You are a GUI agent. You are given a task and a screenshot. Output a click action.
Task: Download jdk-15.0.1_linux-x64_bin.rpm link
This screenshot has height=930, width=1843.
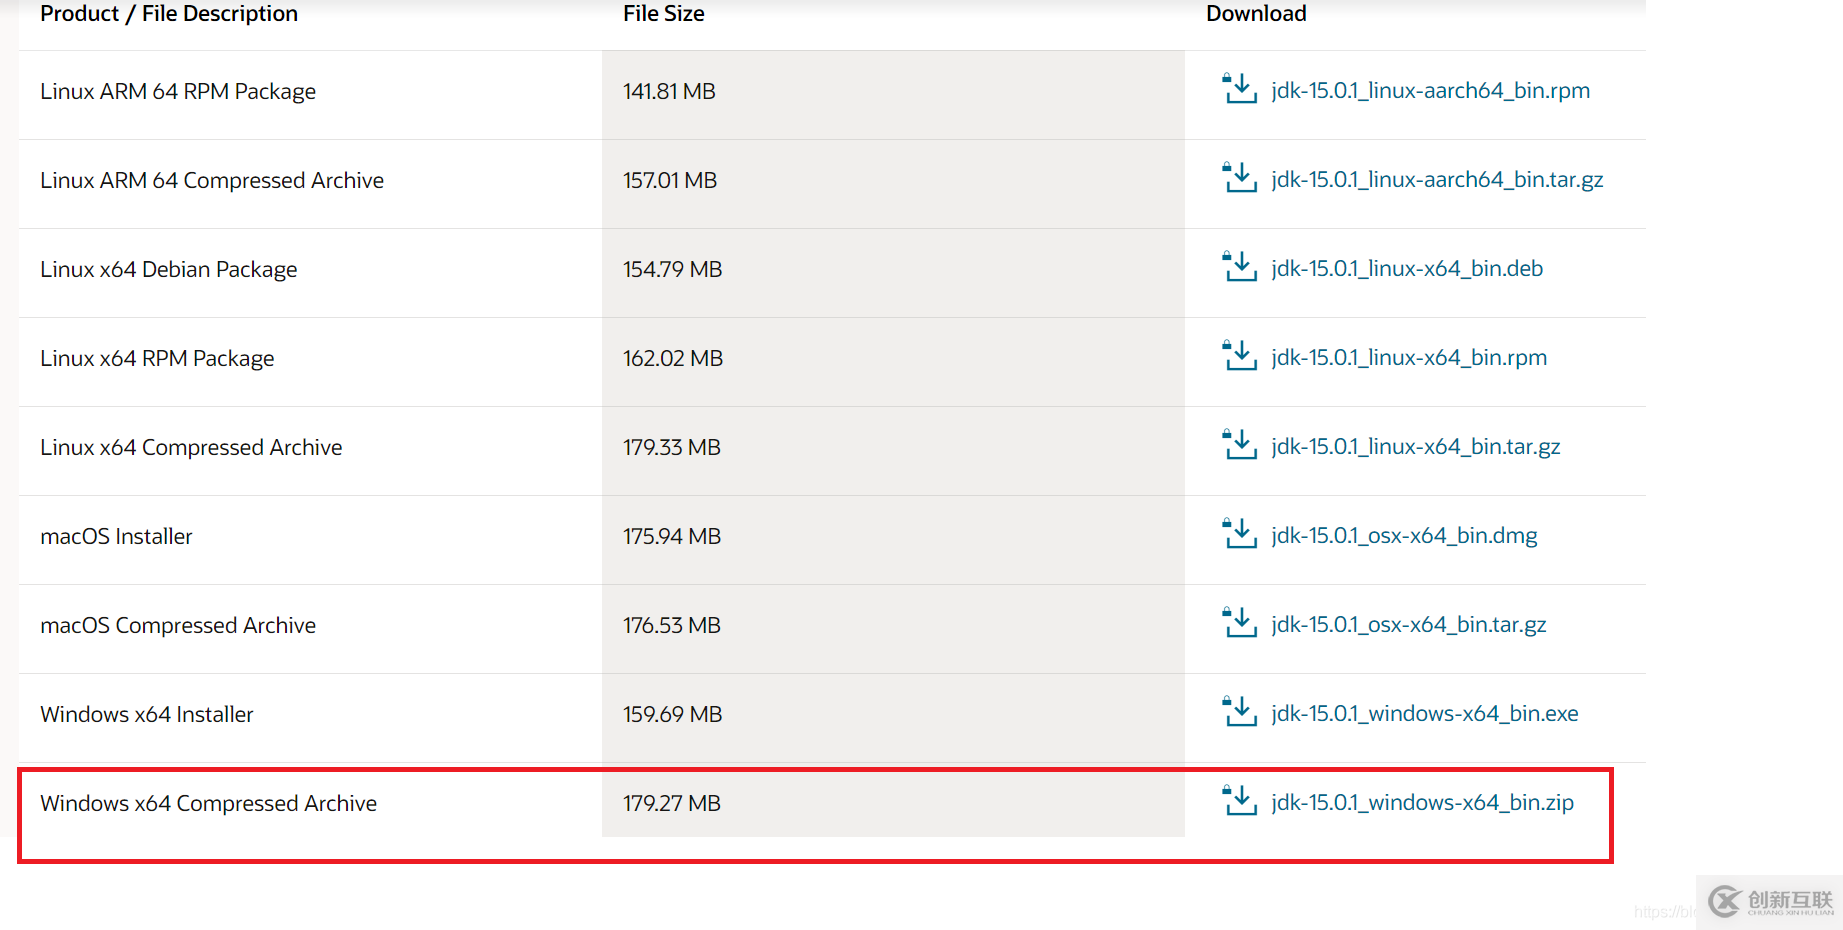click(1409, 358)
